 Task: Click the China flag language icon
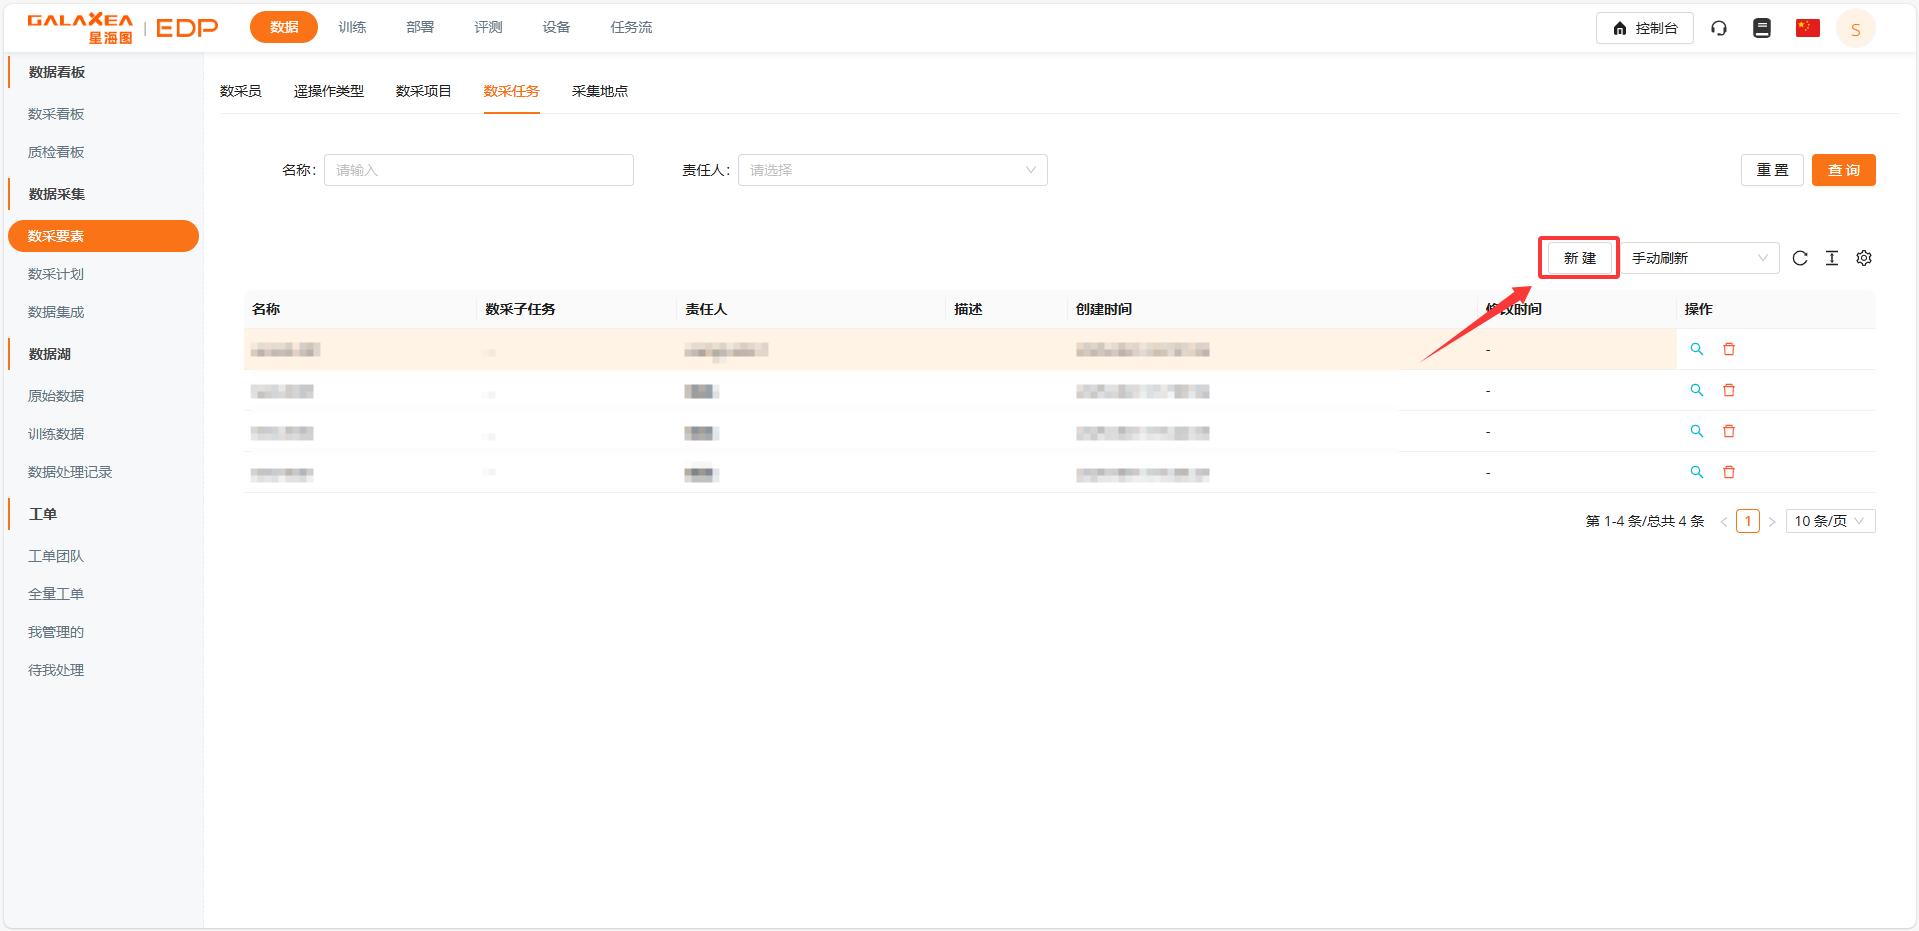point(1807,28)
